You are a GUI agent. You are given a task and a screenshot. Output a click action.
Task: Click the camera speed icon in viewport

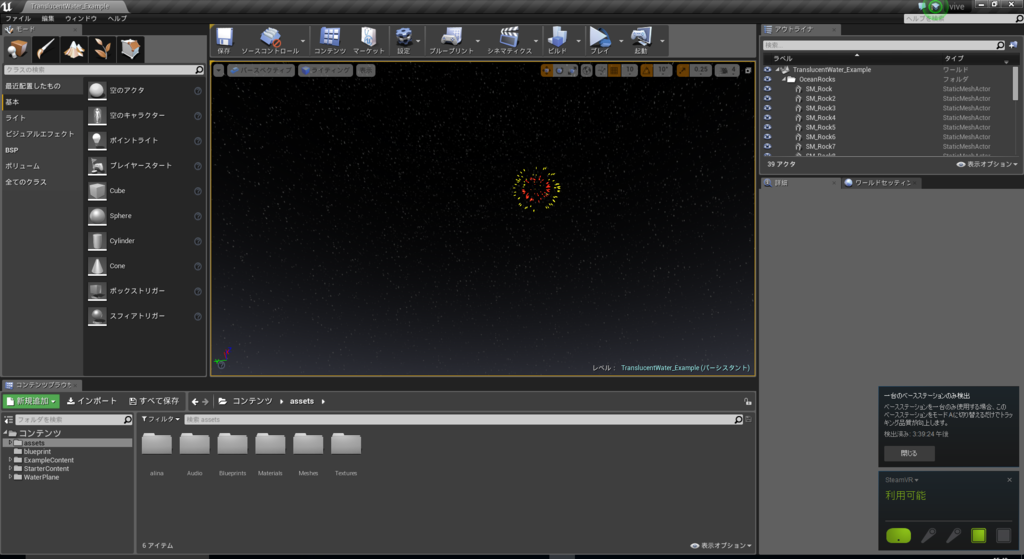(727, 70)
